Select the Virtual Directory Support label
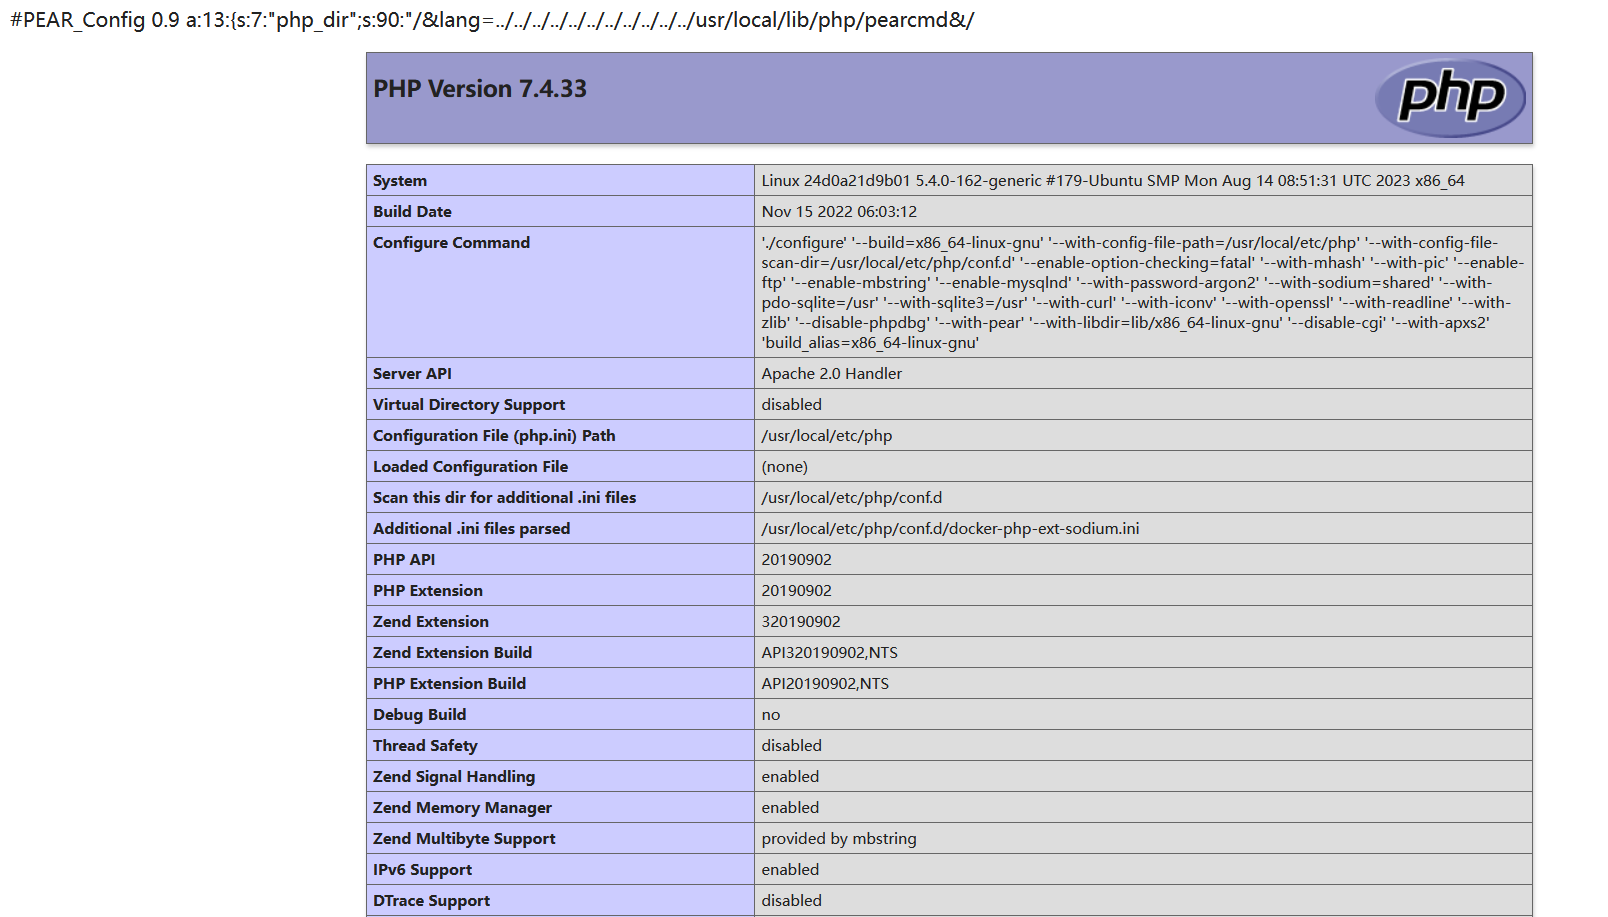The height and width of the screenshot is (917, 1608). (469, 405)
